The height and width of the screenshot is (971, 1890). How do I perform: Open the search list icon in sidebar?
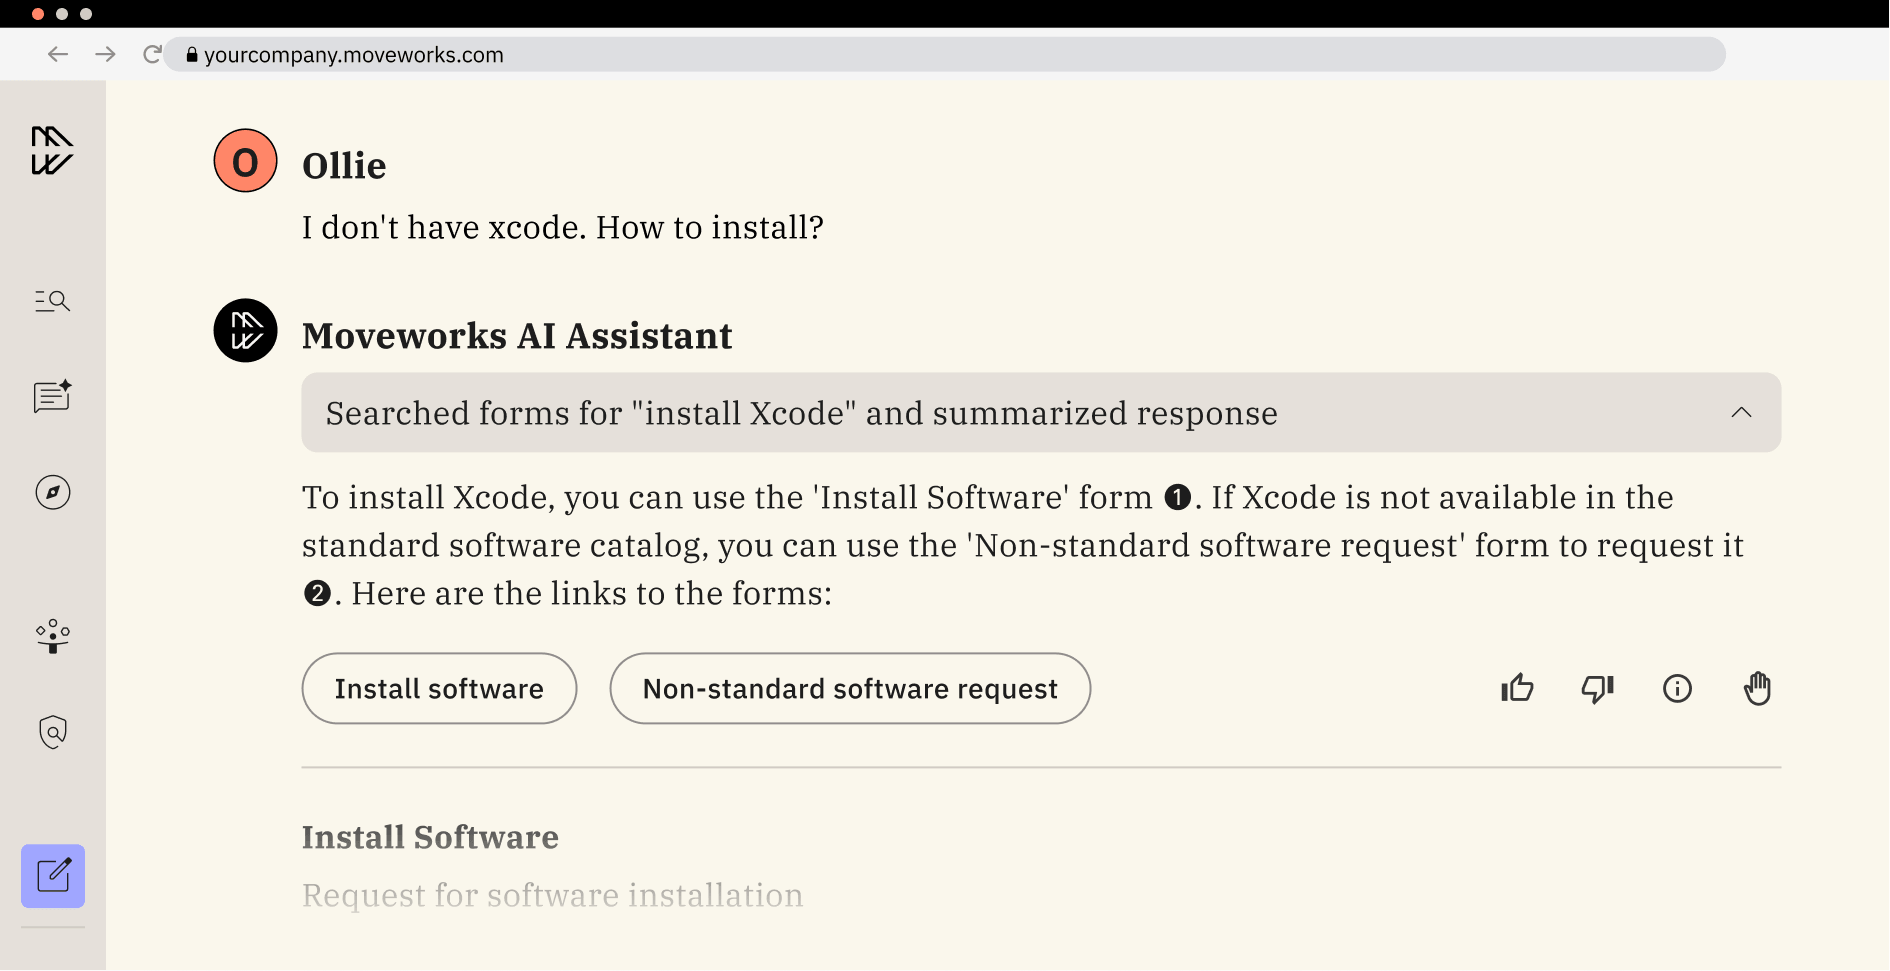click(x=52, y=301)
